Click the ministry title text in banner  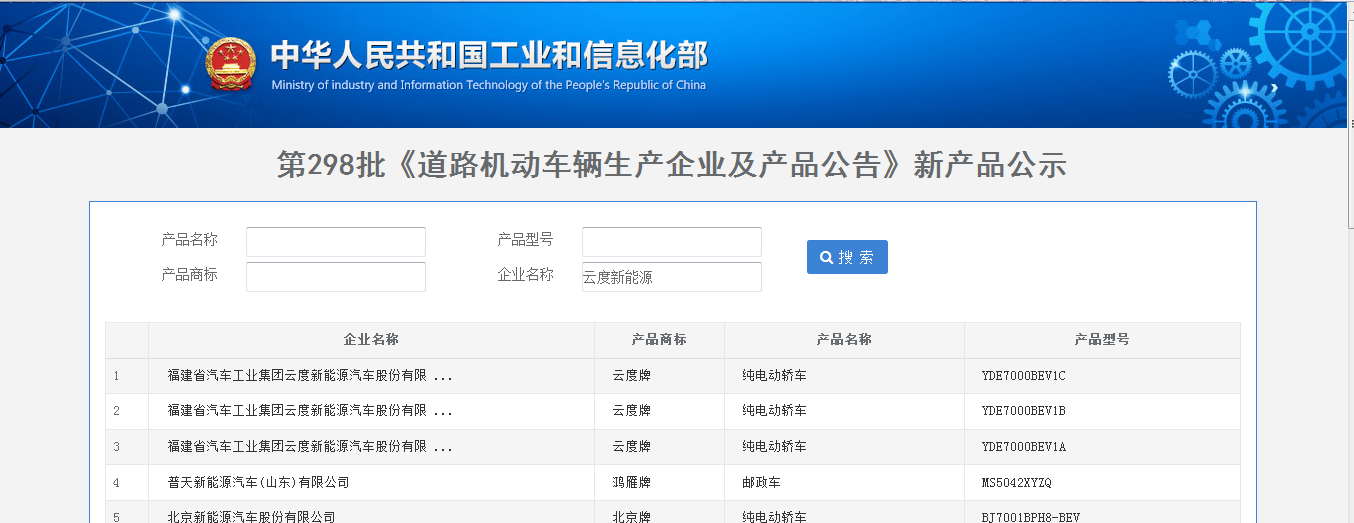pos(489,56)
